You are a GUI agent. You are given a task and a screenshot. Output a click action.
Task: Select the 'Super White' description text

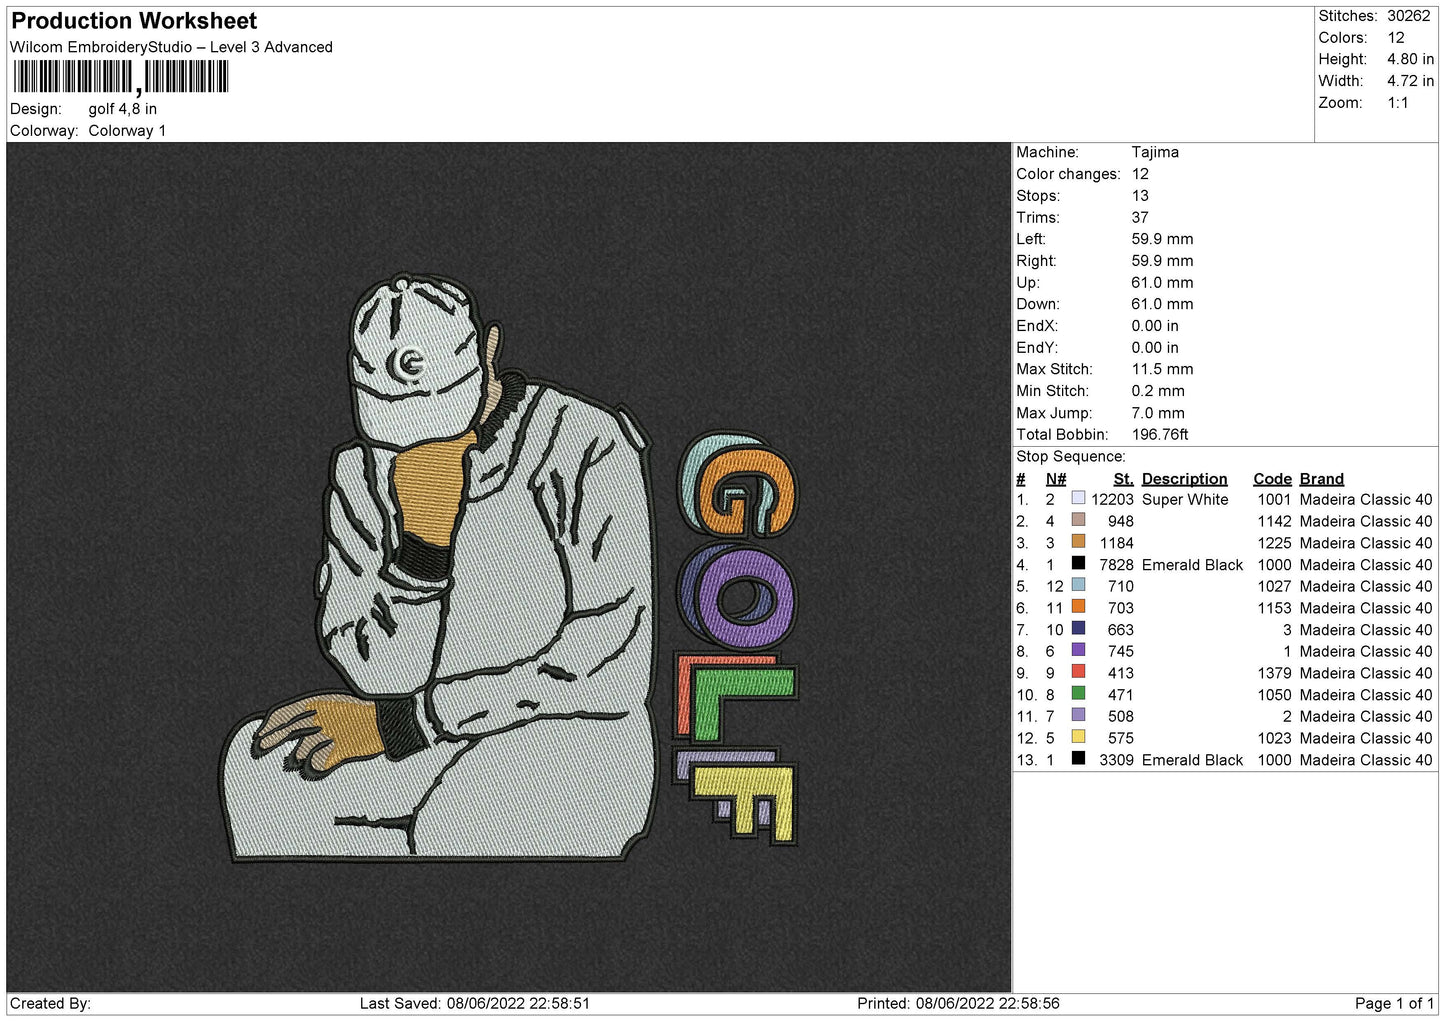(x=1185, y=499)
